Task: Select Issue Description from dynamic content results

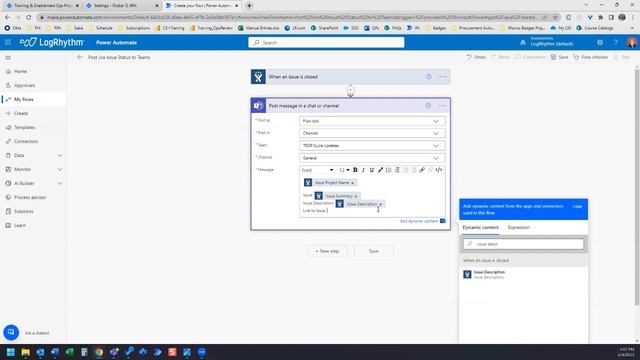Action: (524, 274)
